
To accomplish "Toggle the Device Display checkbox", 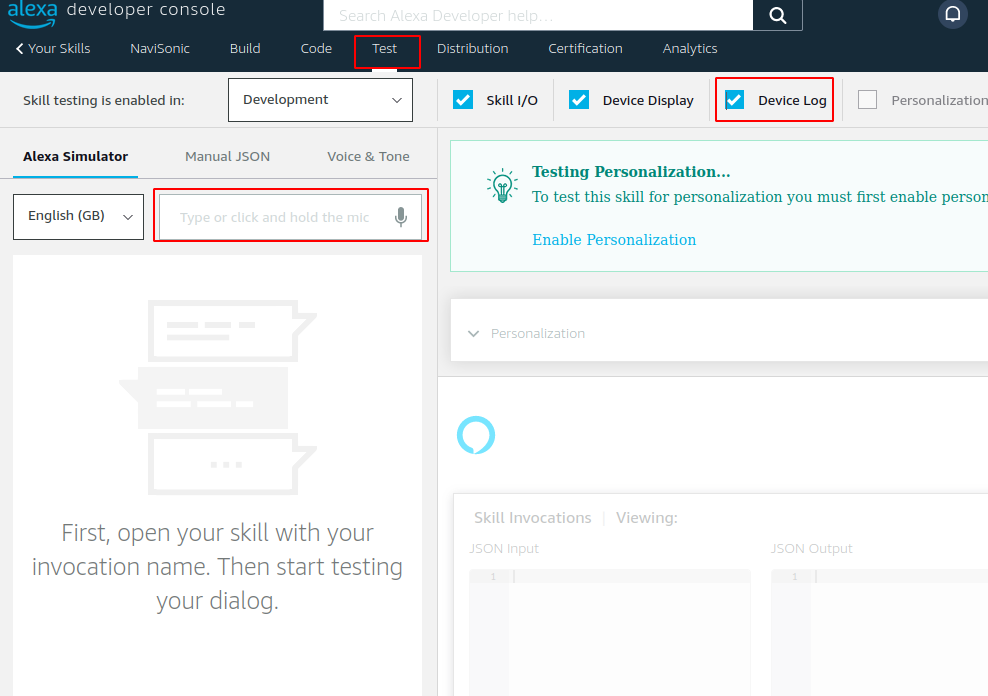I will pyautogui.click(x=579, y=100).
